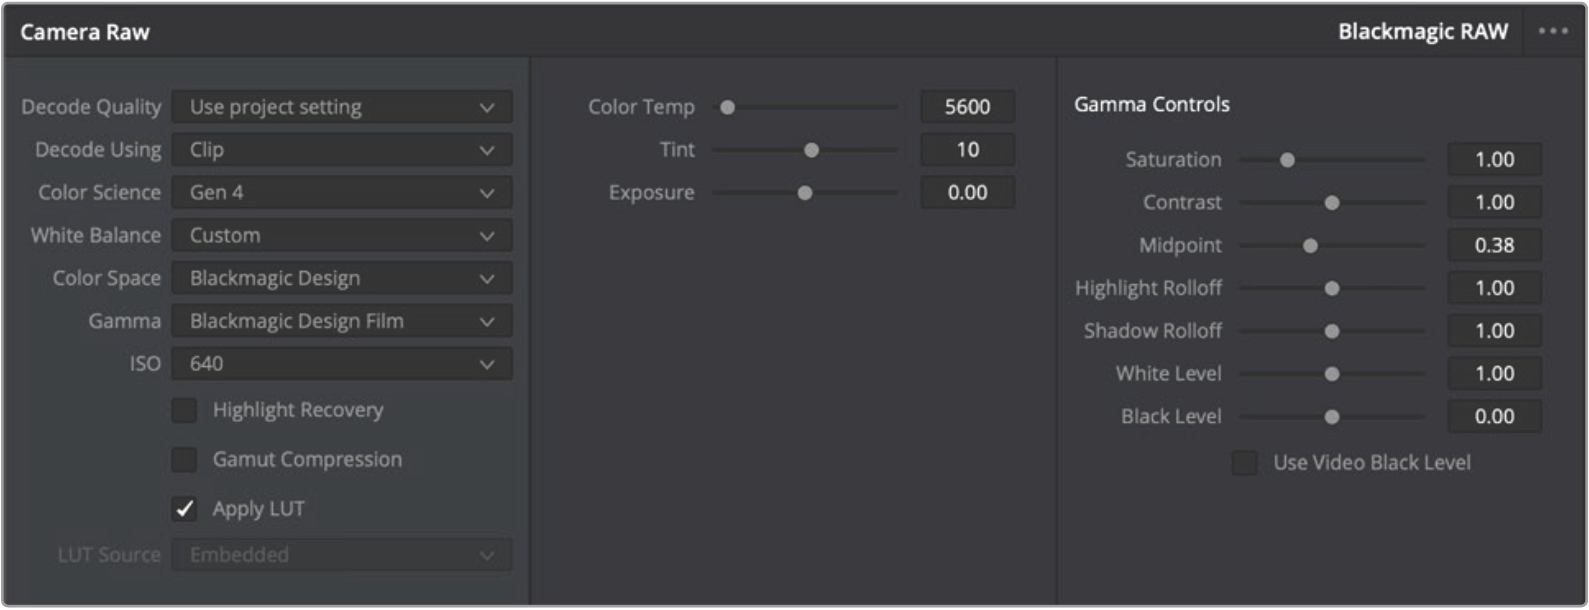Click the Black Level value field
This screenshot has width=1589, height=610.
coord(1494,417)
